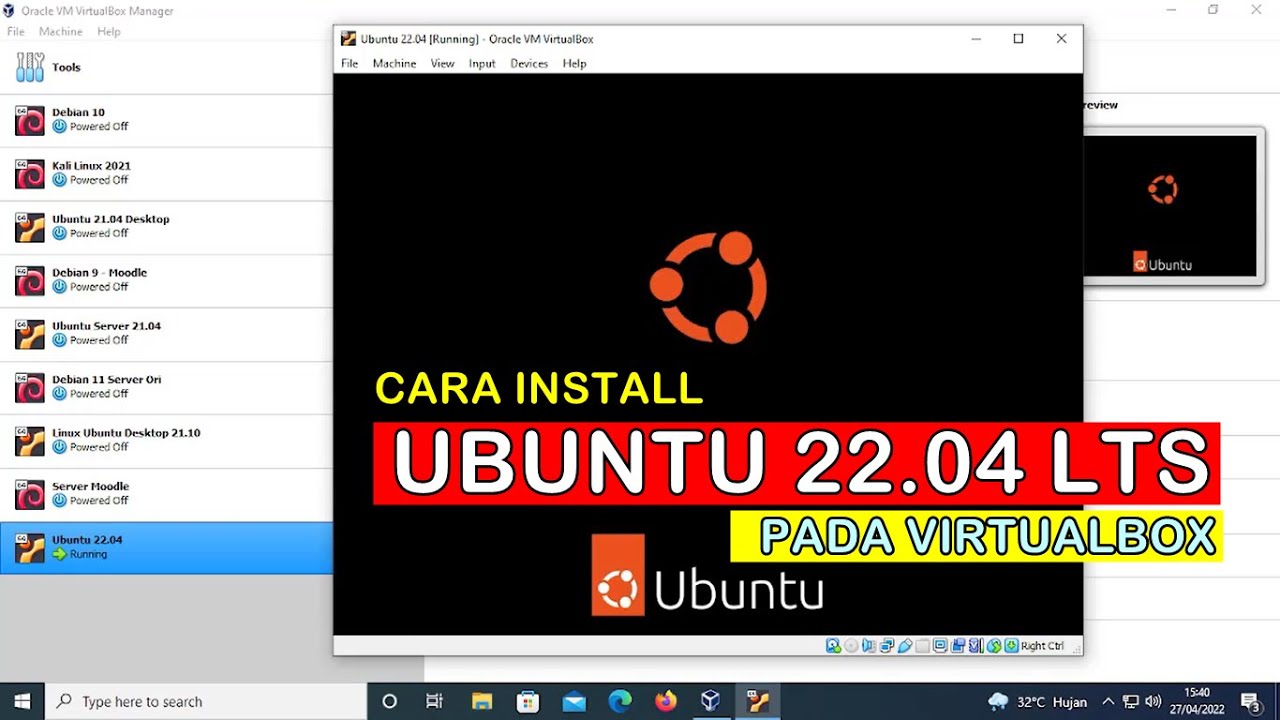Viewport: 1280px width, 720px height.
Task: Switch to VirtualBox Manager taskbar icon
Action: [711, 701]
